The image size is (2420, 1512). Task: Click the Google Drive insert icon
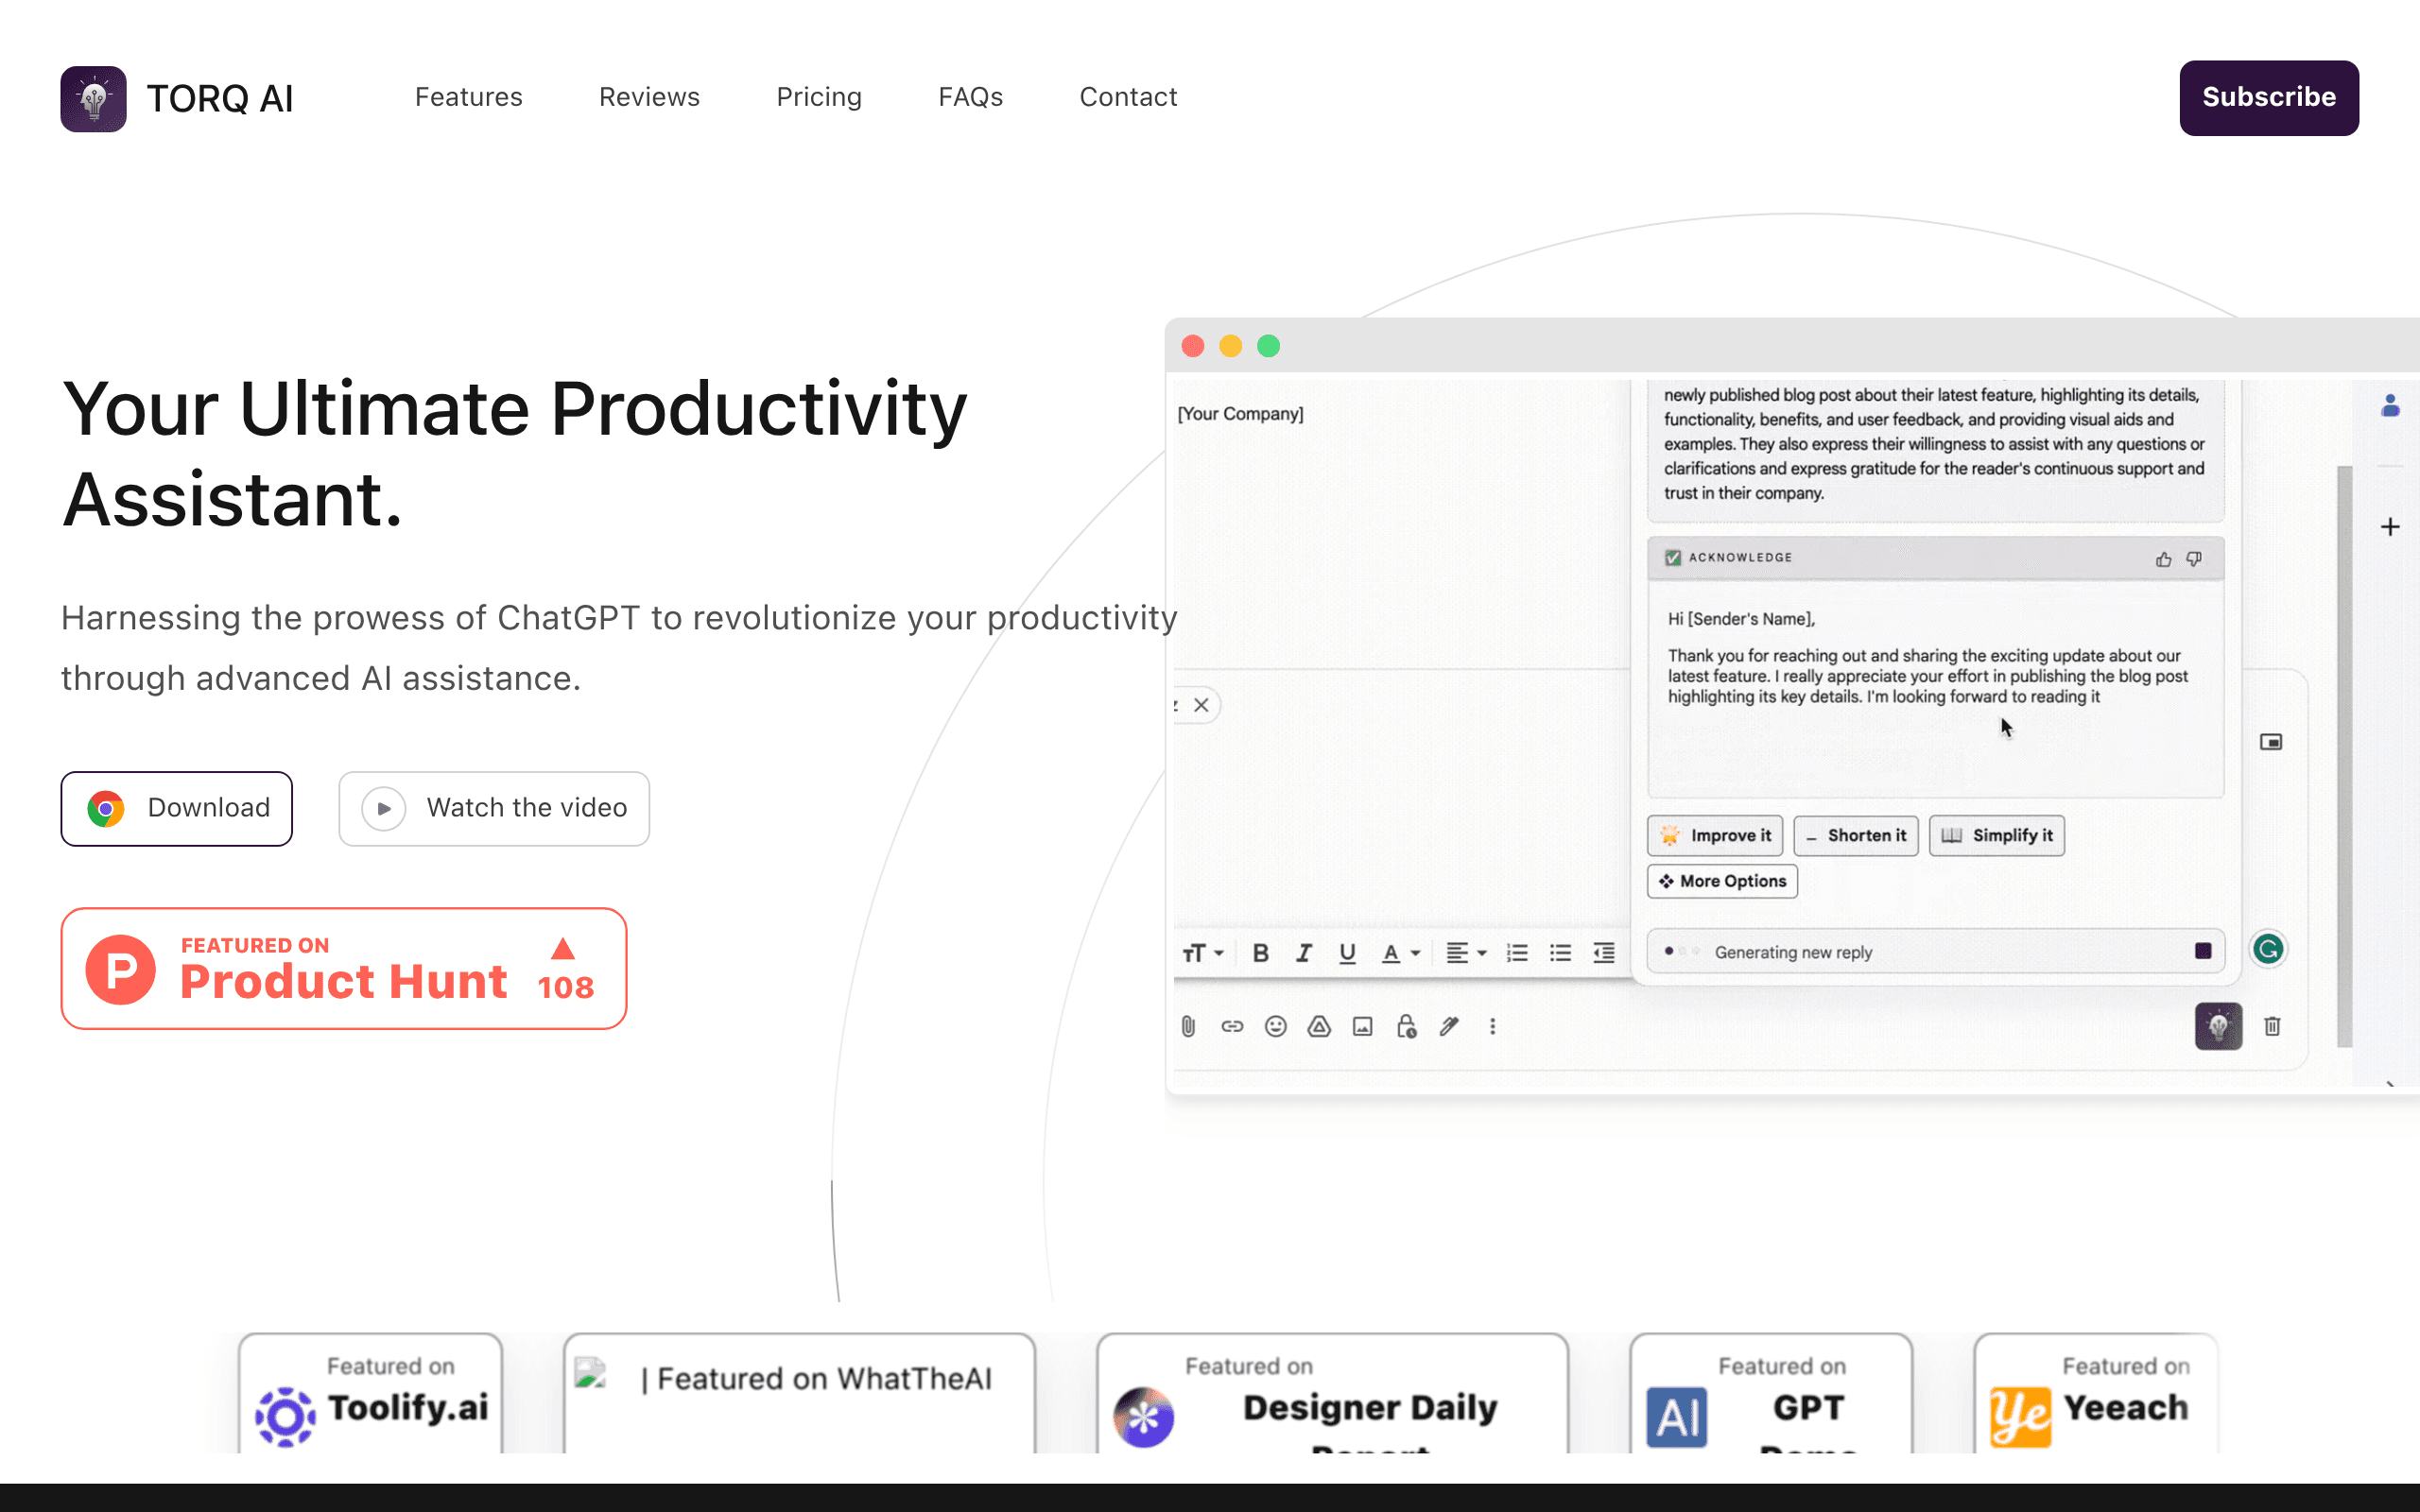[1319, 1026]
